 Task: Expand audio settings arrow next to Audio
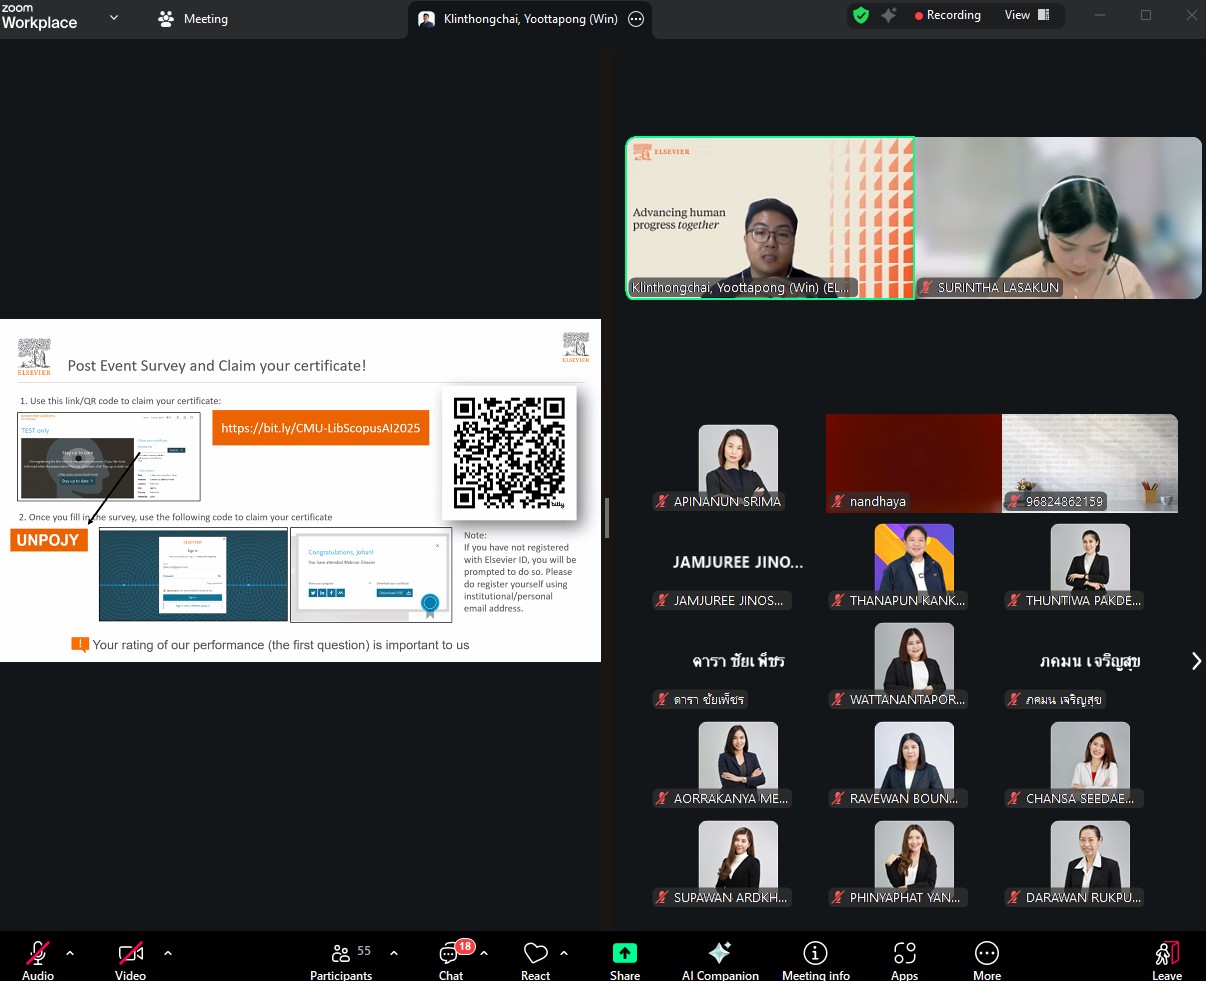70,953
